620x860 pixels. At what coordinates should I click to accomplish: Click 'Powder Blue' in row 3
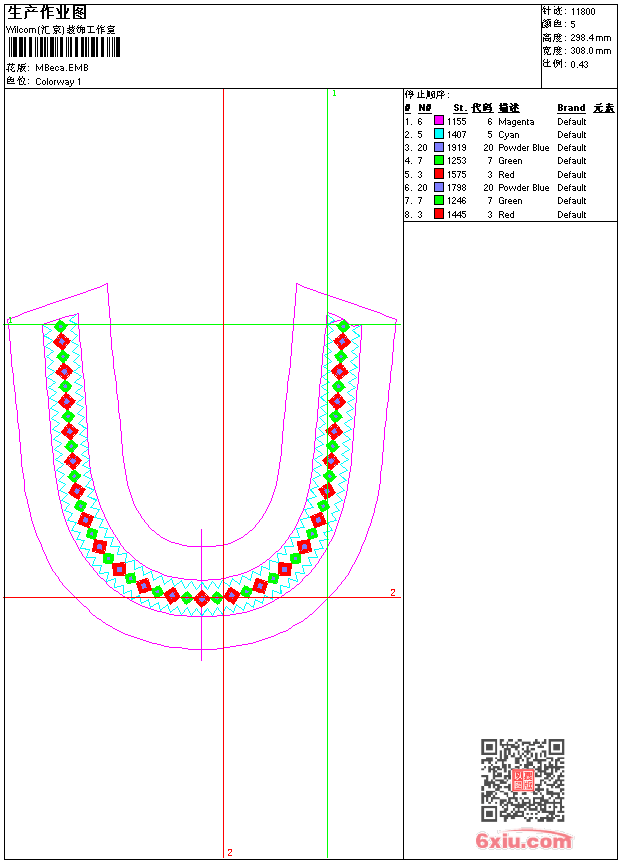click(523, 148)
